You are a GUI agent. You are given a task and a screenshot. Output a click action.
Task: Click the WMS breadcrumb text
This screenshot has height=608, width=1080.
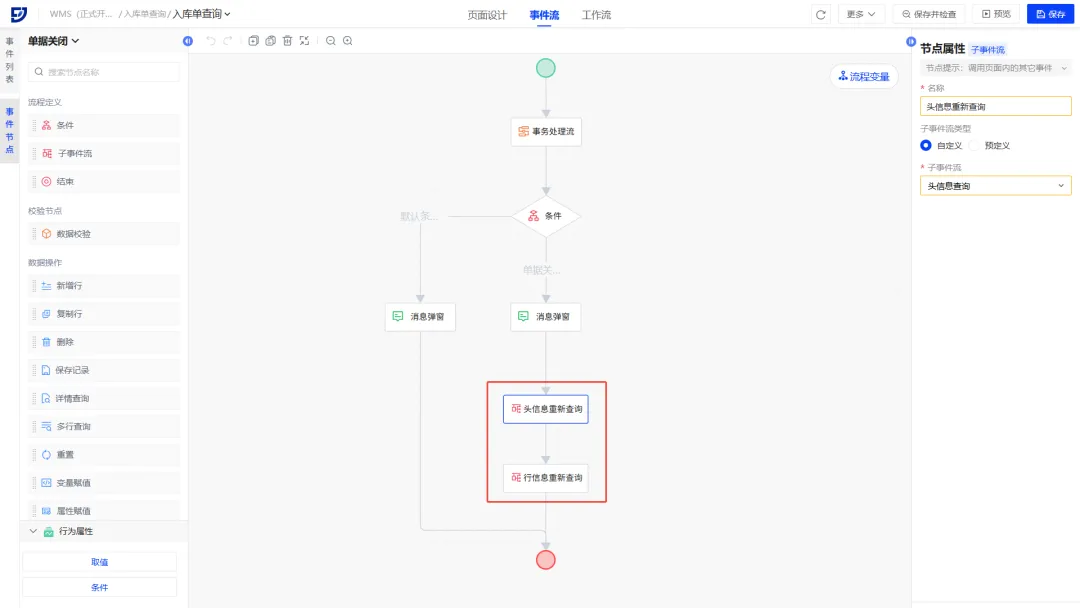[x=81, y=14]
